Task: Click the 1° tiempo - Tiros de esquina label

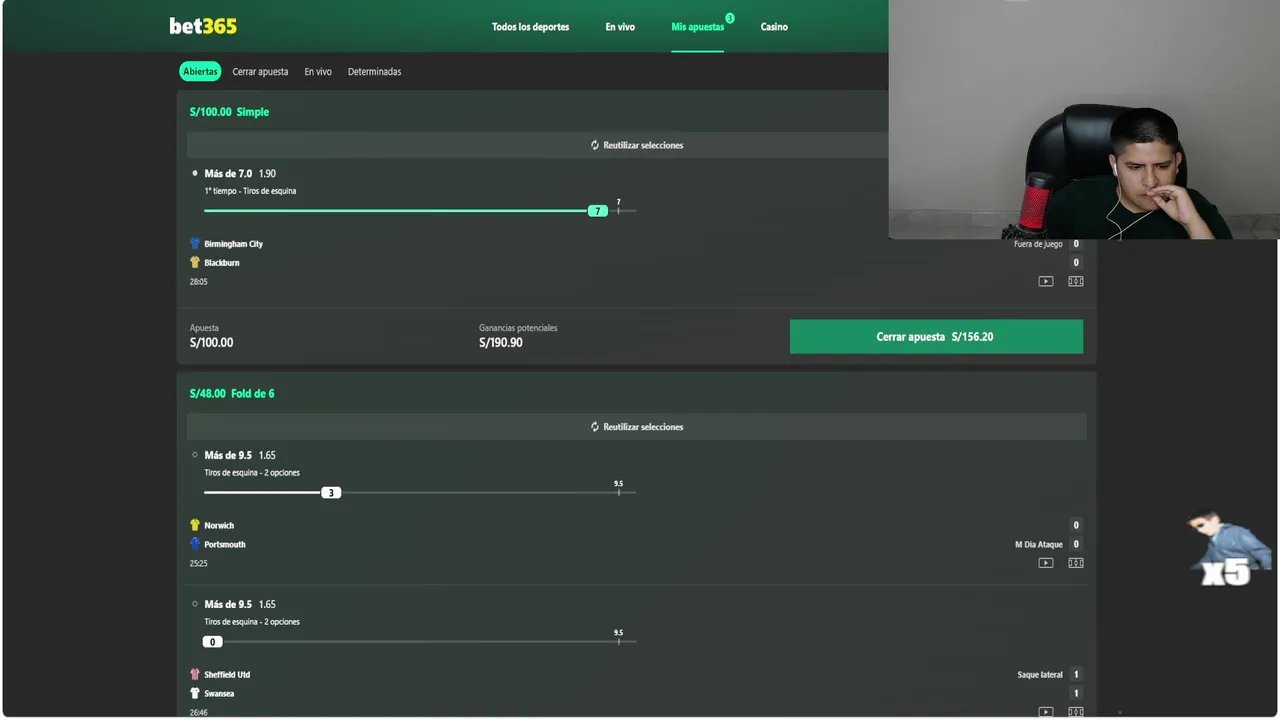Action: tap(250, 191)
